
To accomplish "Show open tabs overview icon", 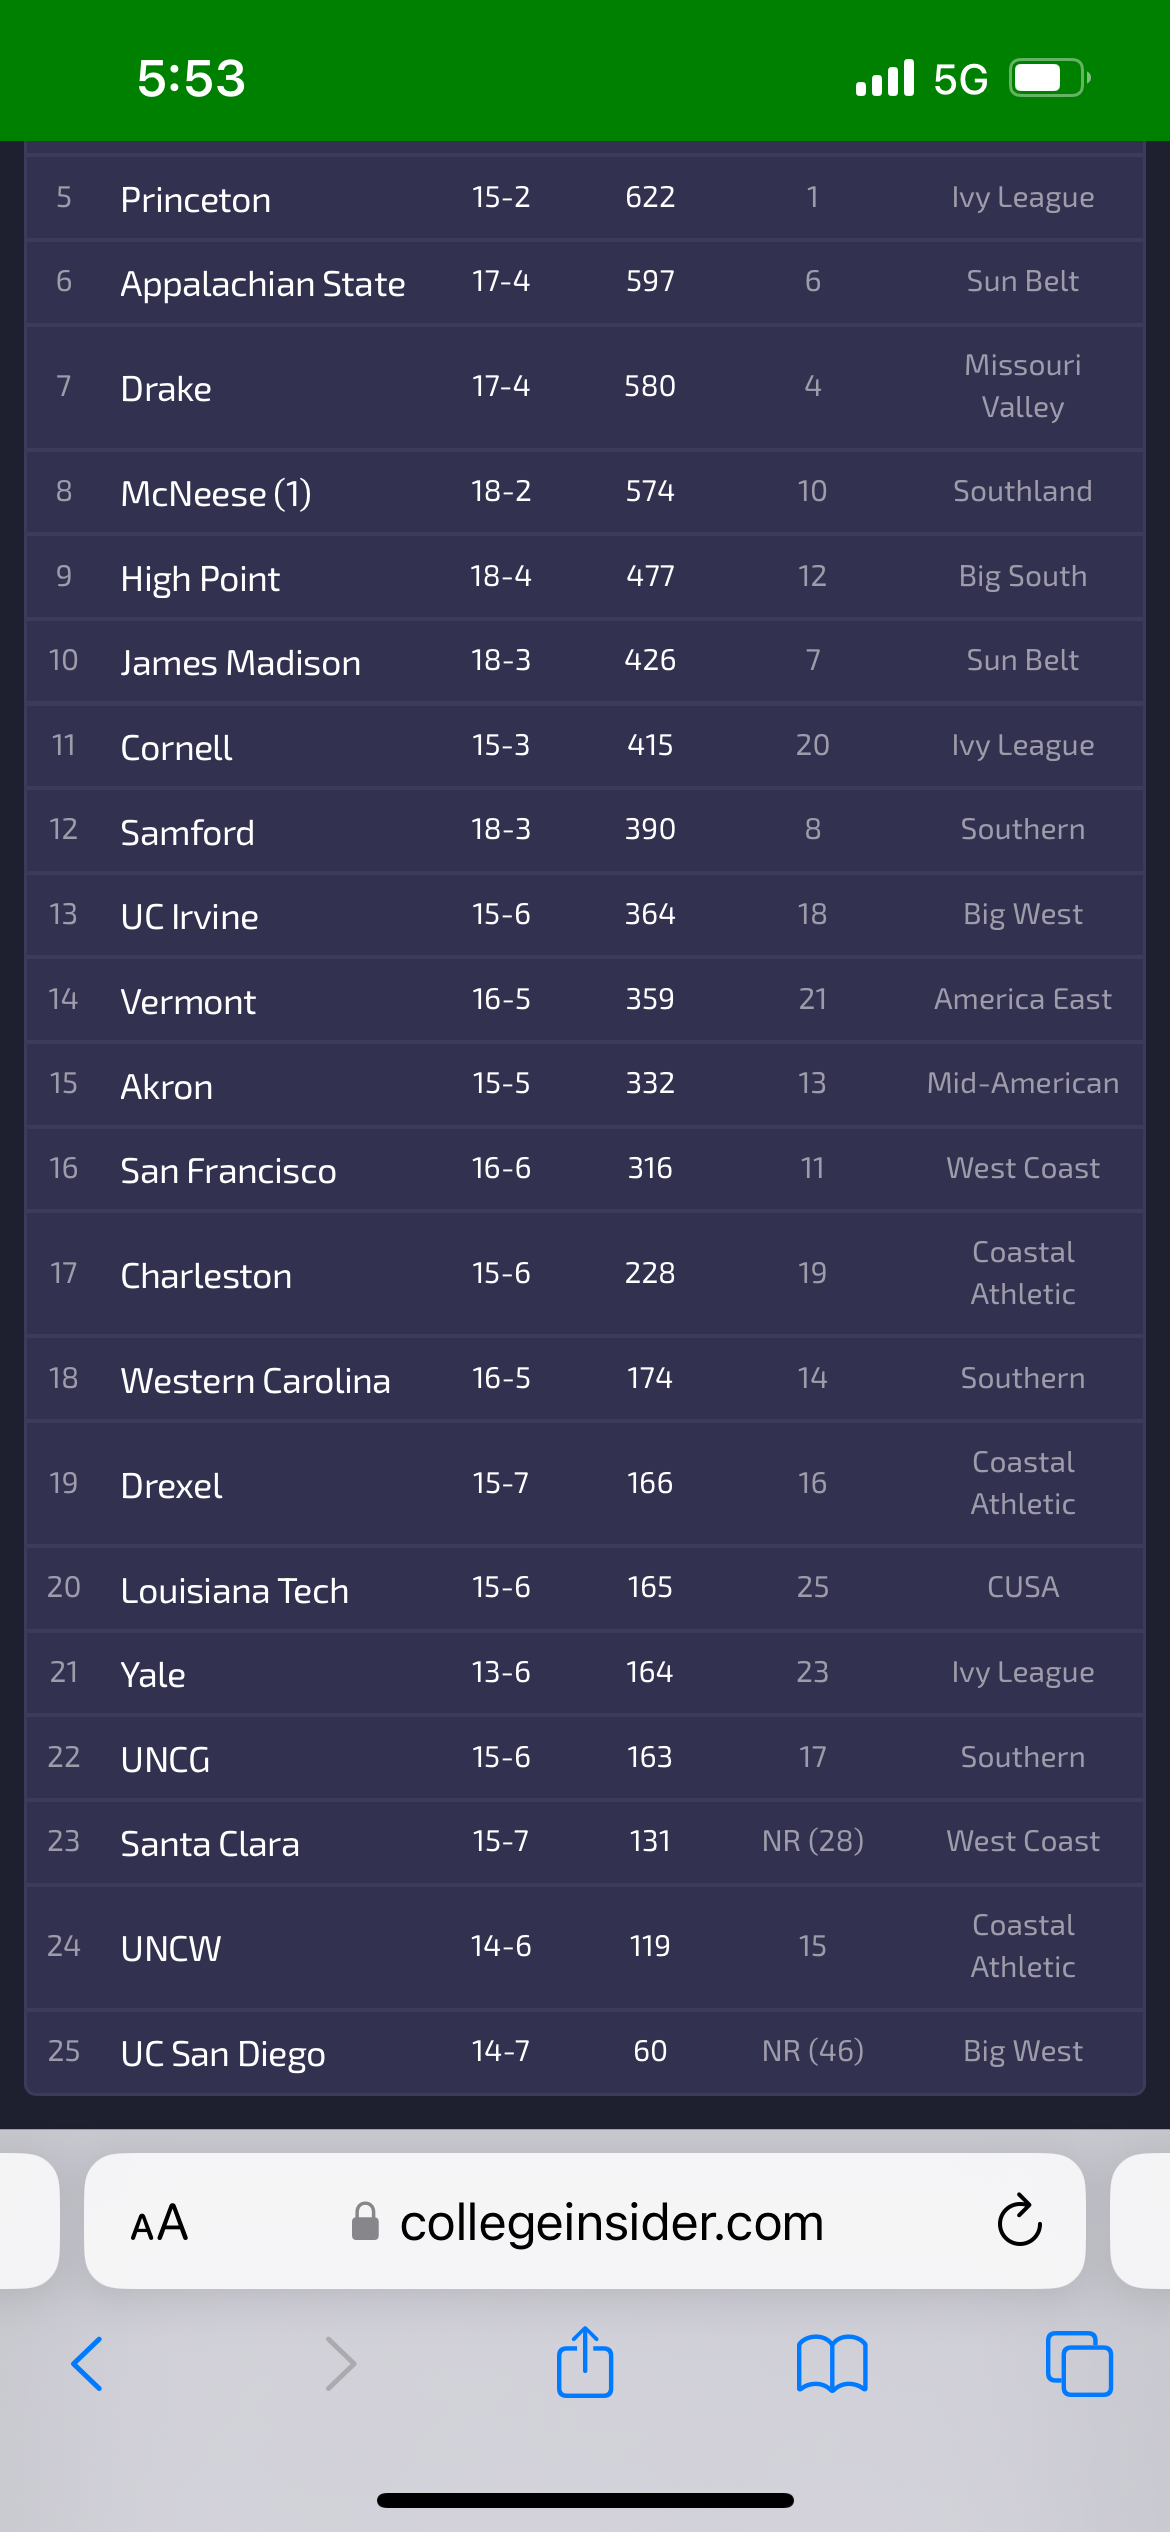I will point(1079,2364).
